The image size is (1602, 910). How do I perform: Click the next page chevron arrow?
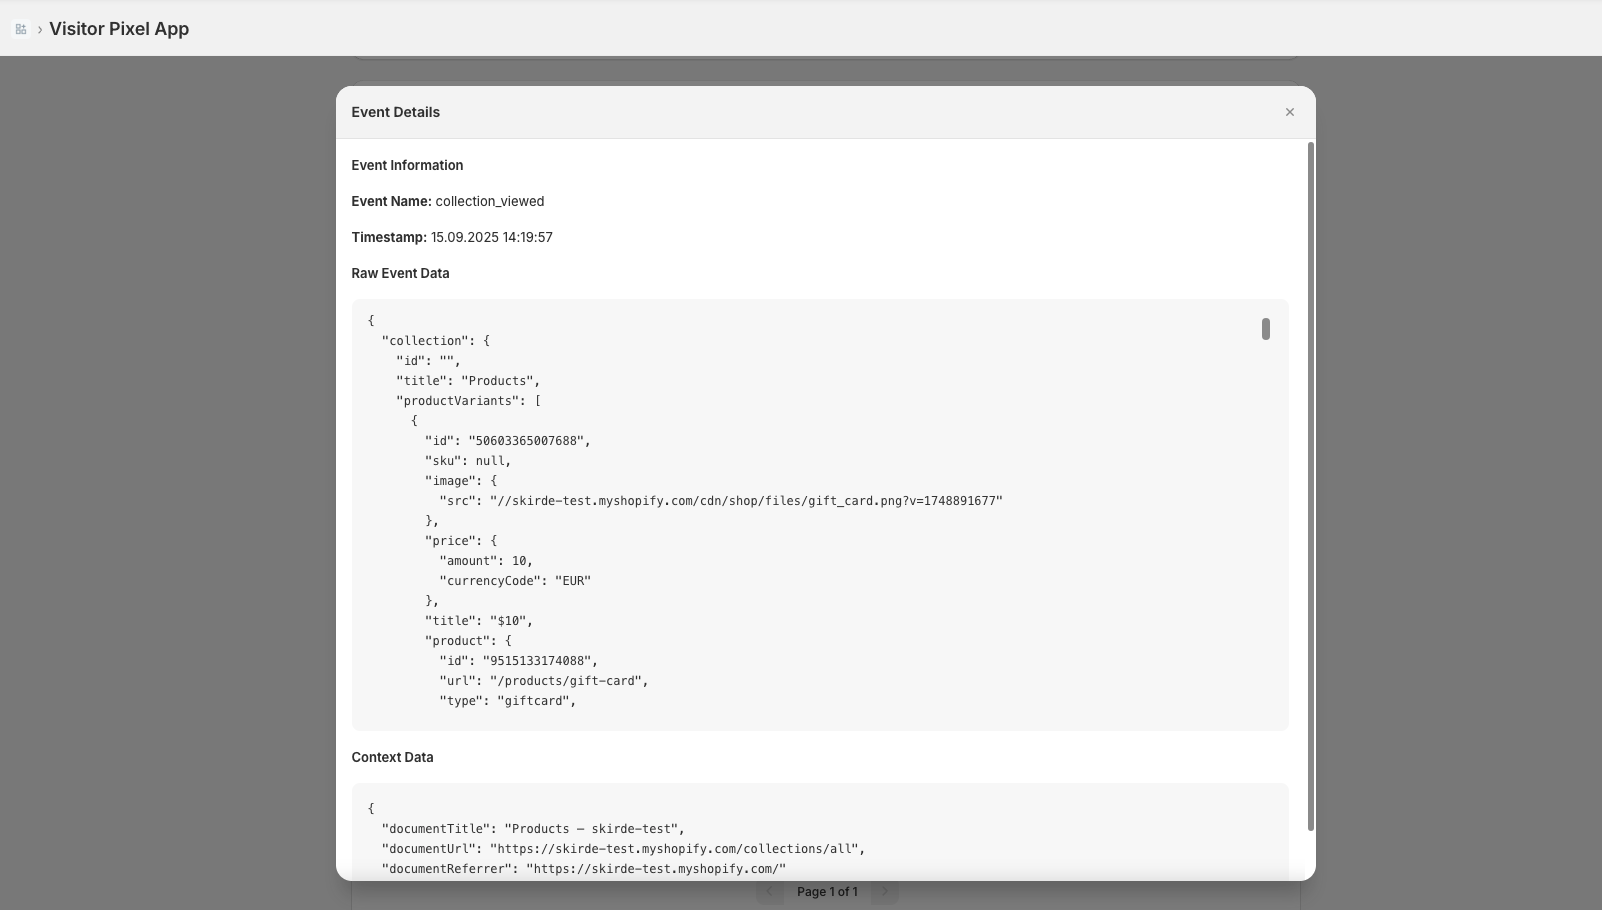884,890
